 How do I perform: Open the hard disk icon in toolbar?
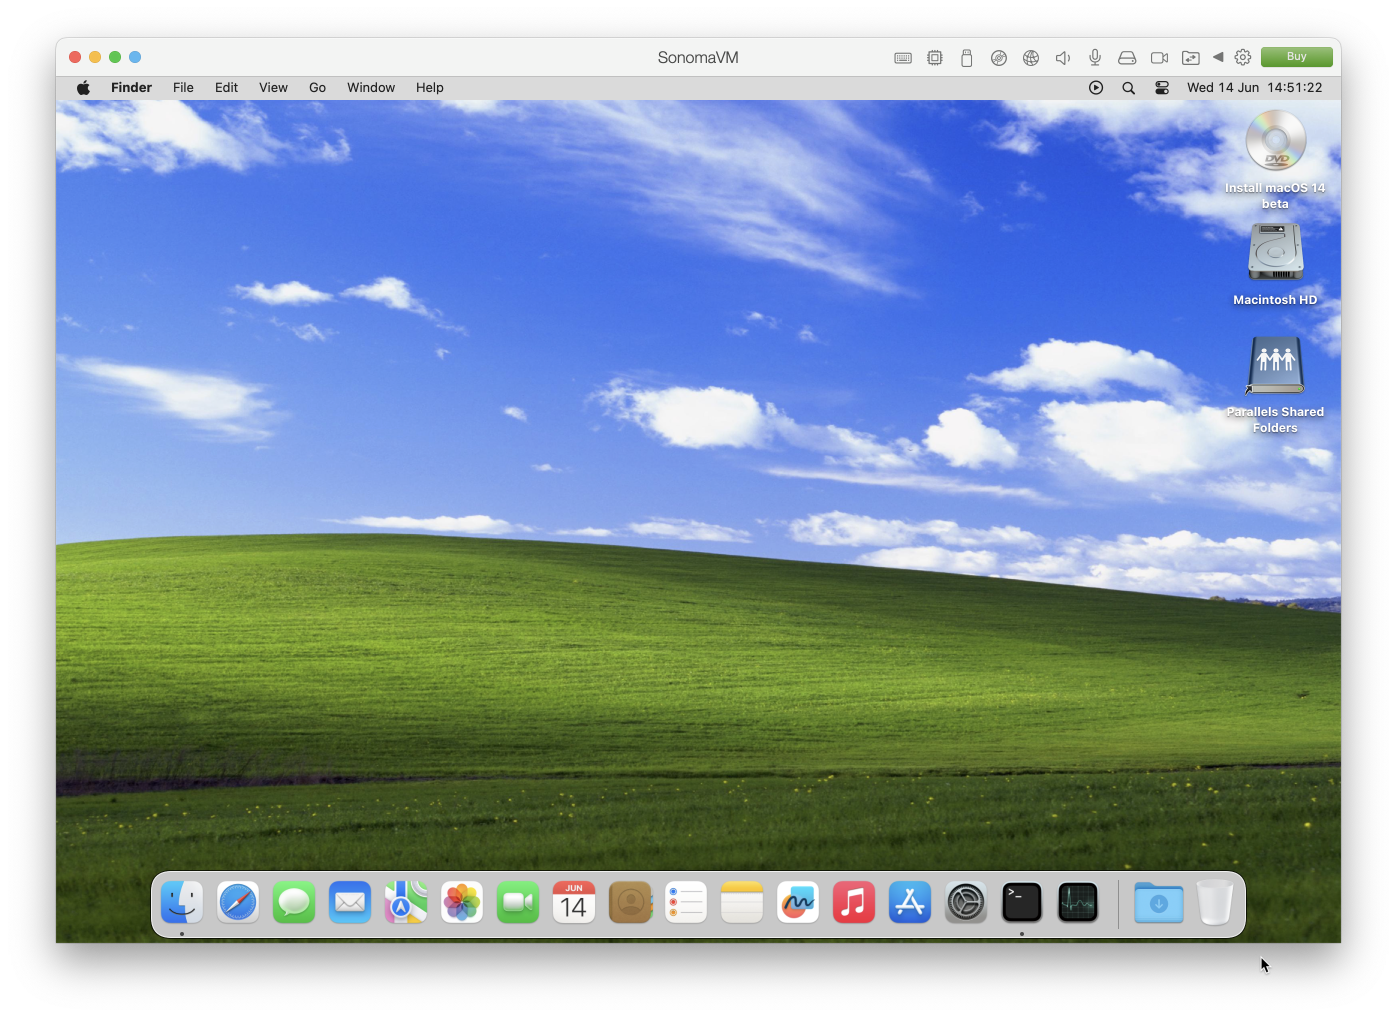coord(1127,58)
